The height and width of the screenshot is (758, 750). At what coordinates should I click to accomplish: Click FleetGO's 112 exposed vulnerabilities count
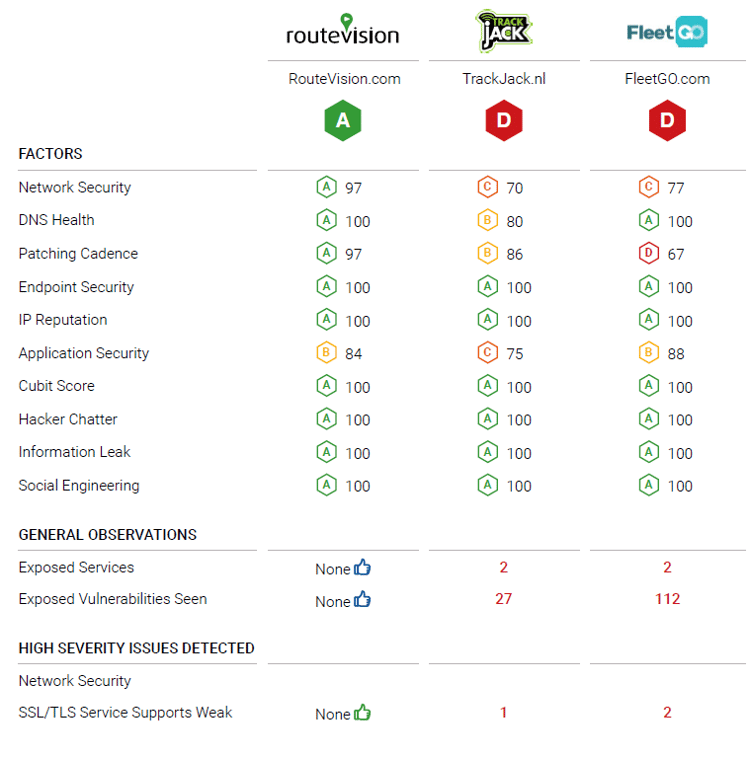click(x=667, y=599)
